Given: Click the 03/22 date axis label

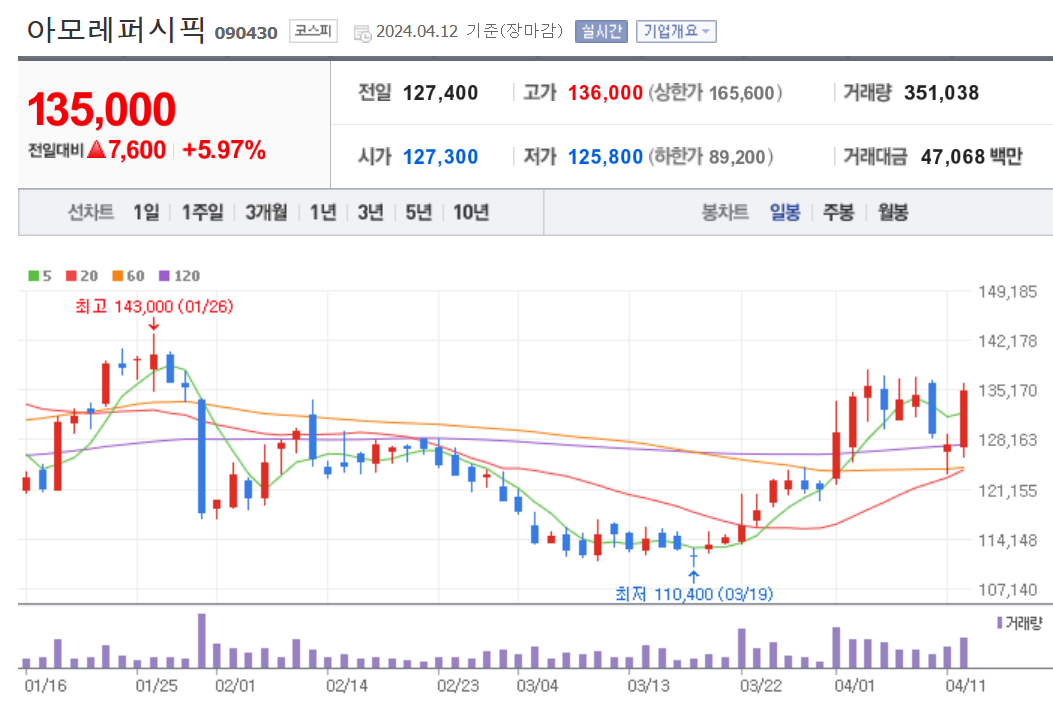Looking at the screenshot, I should (x=761, y=686).
